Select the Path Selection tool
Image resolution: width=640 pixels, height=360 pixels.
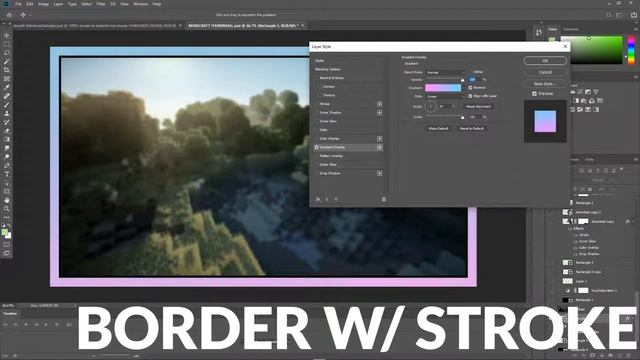pyautogui.click(x=7, y=183)
